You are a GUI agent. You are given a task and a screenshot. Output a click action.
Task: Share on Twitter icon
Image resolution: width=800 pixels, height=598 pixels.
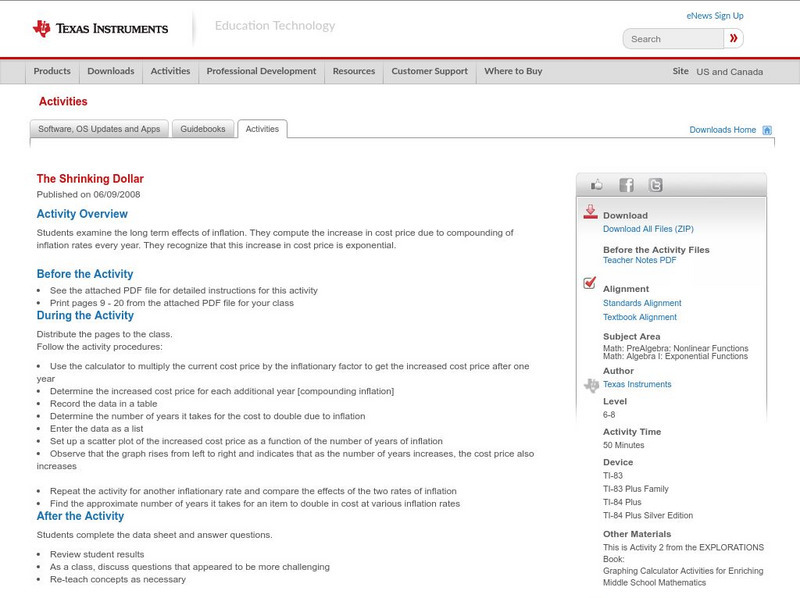pos(656,185)
